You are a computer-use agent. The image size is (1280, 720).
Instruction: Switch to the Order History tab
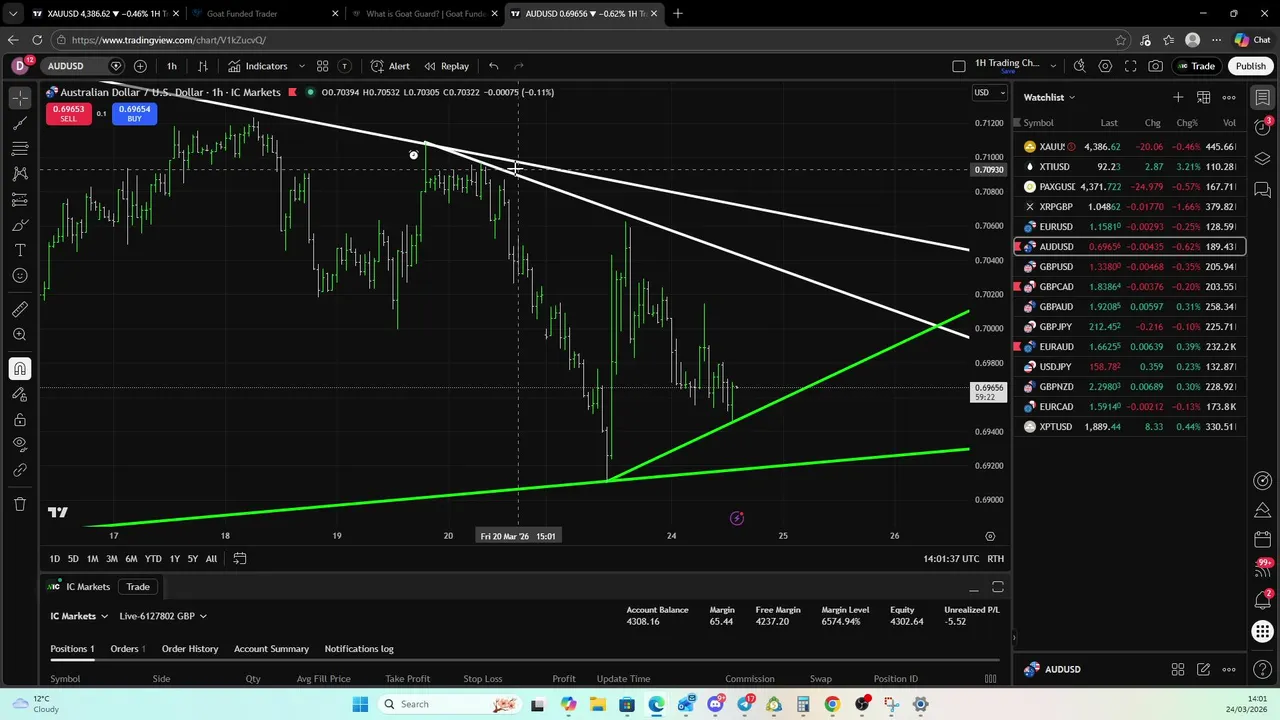coord(190,649)
